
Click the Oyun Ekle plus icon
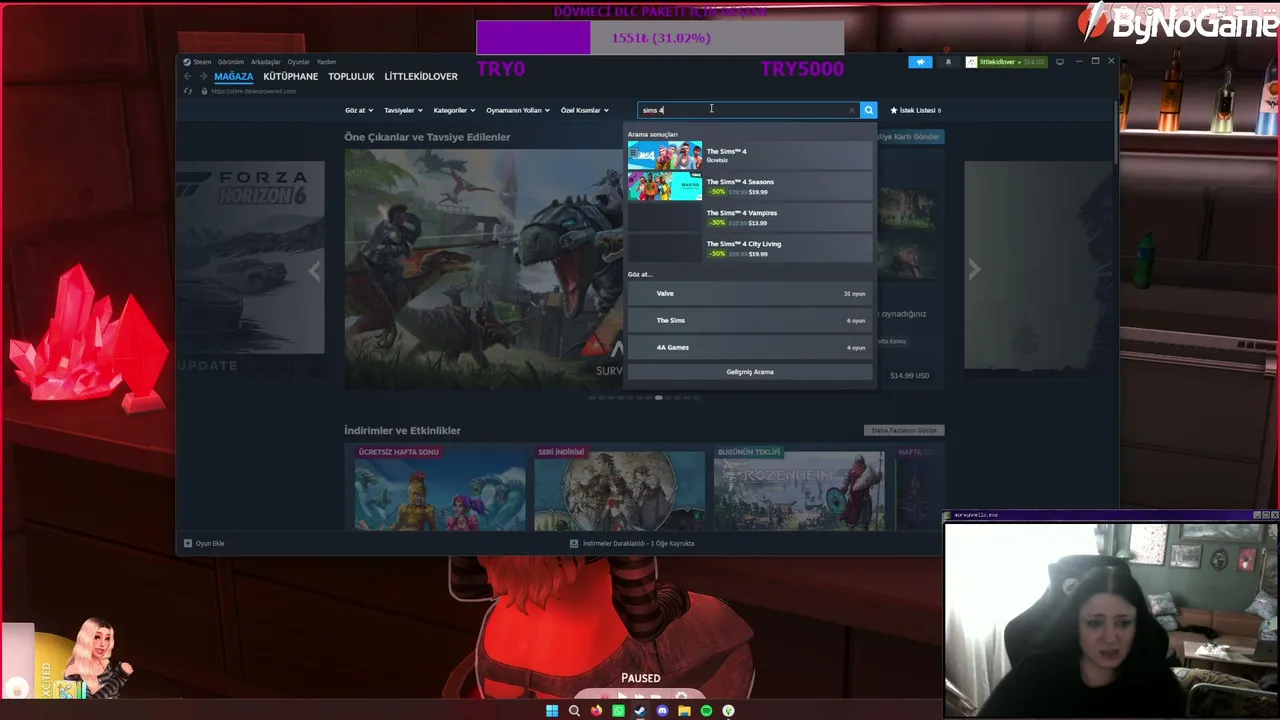187,543
